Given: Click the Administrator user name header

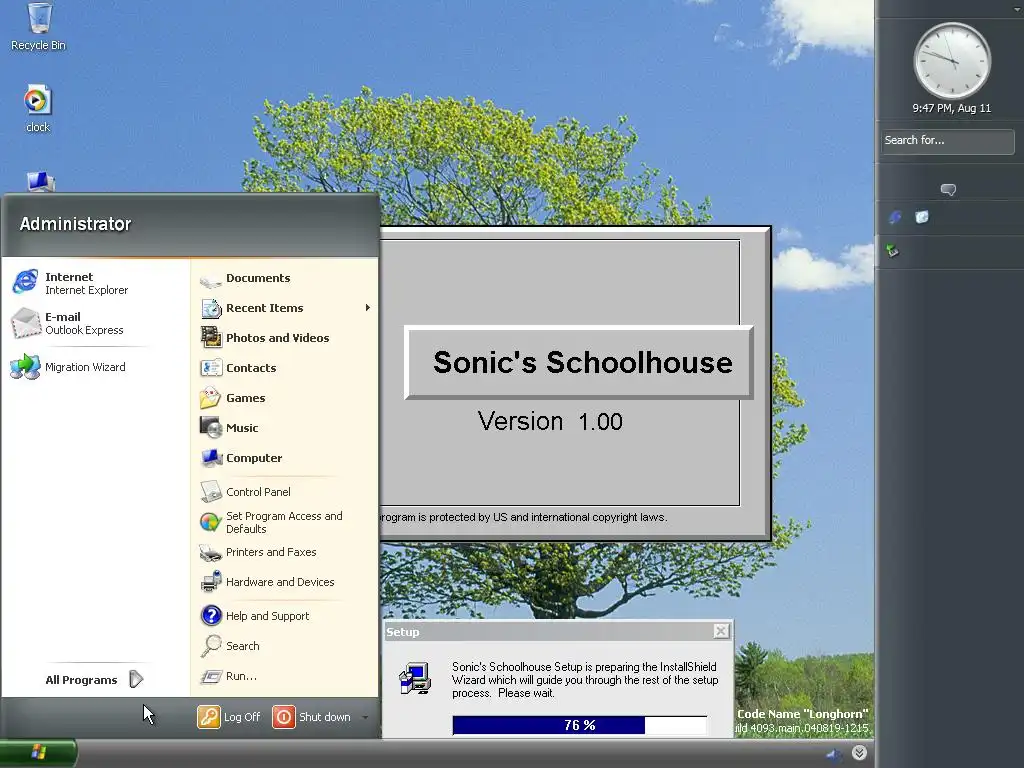Looking at the screenshot, I should point(75,224).
